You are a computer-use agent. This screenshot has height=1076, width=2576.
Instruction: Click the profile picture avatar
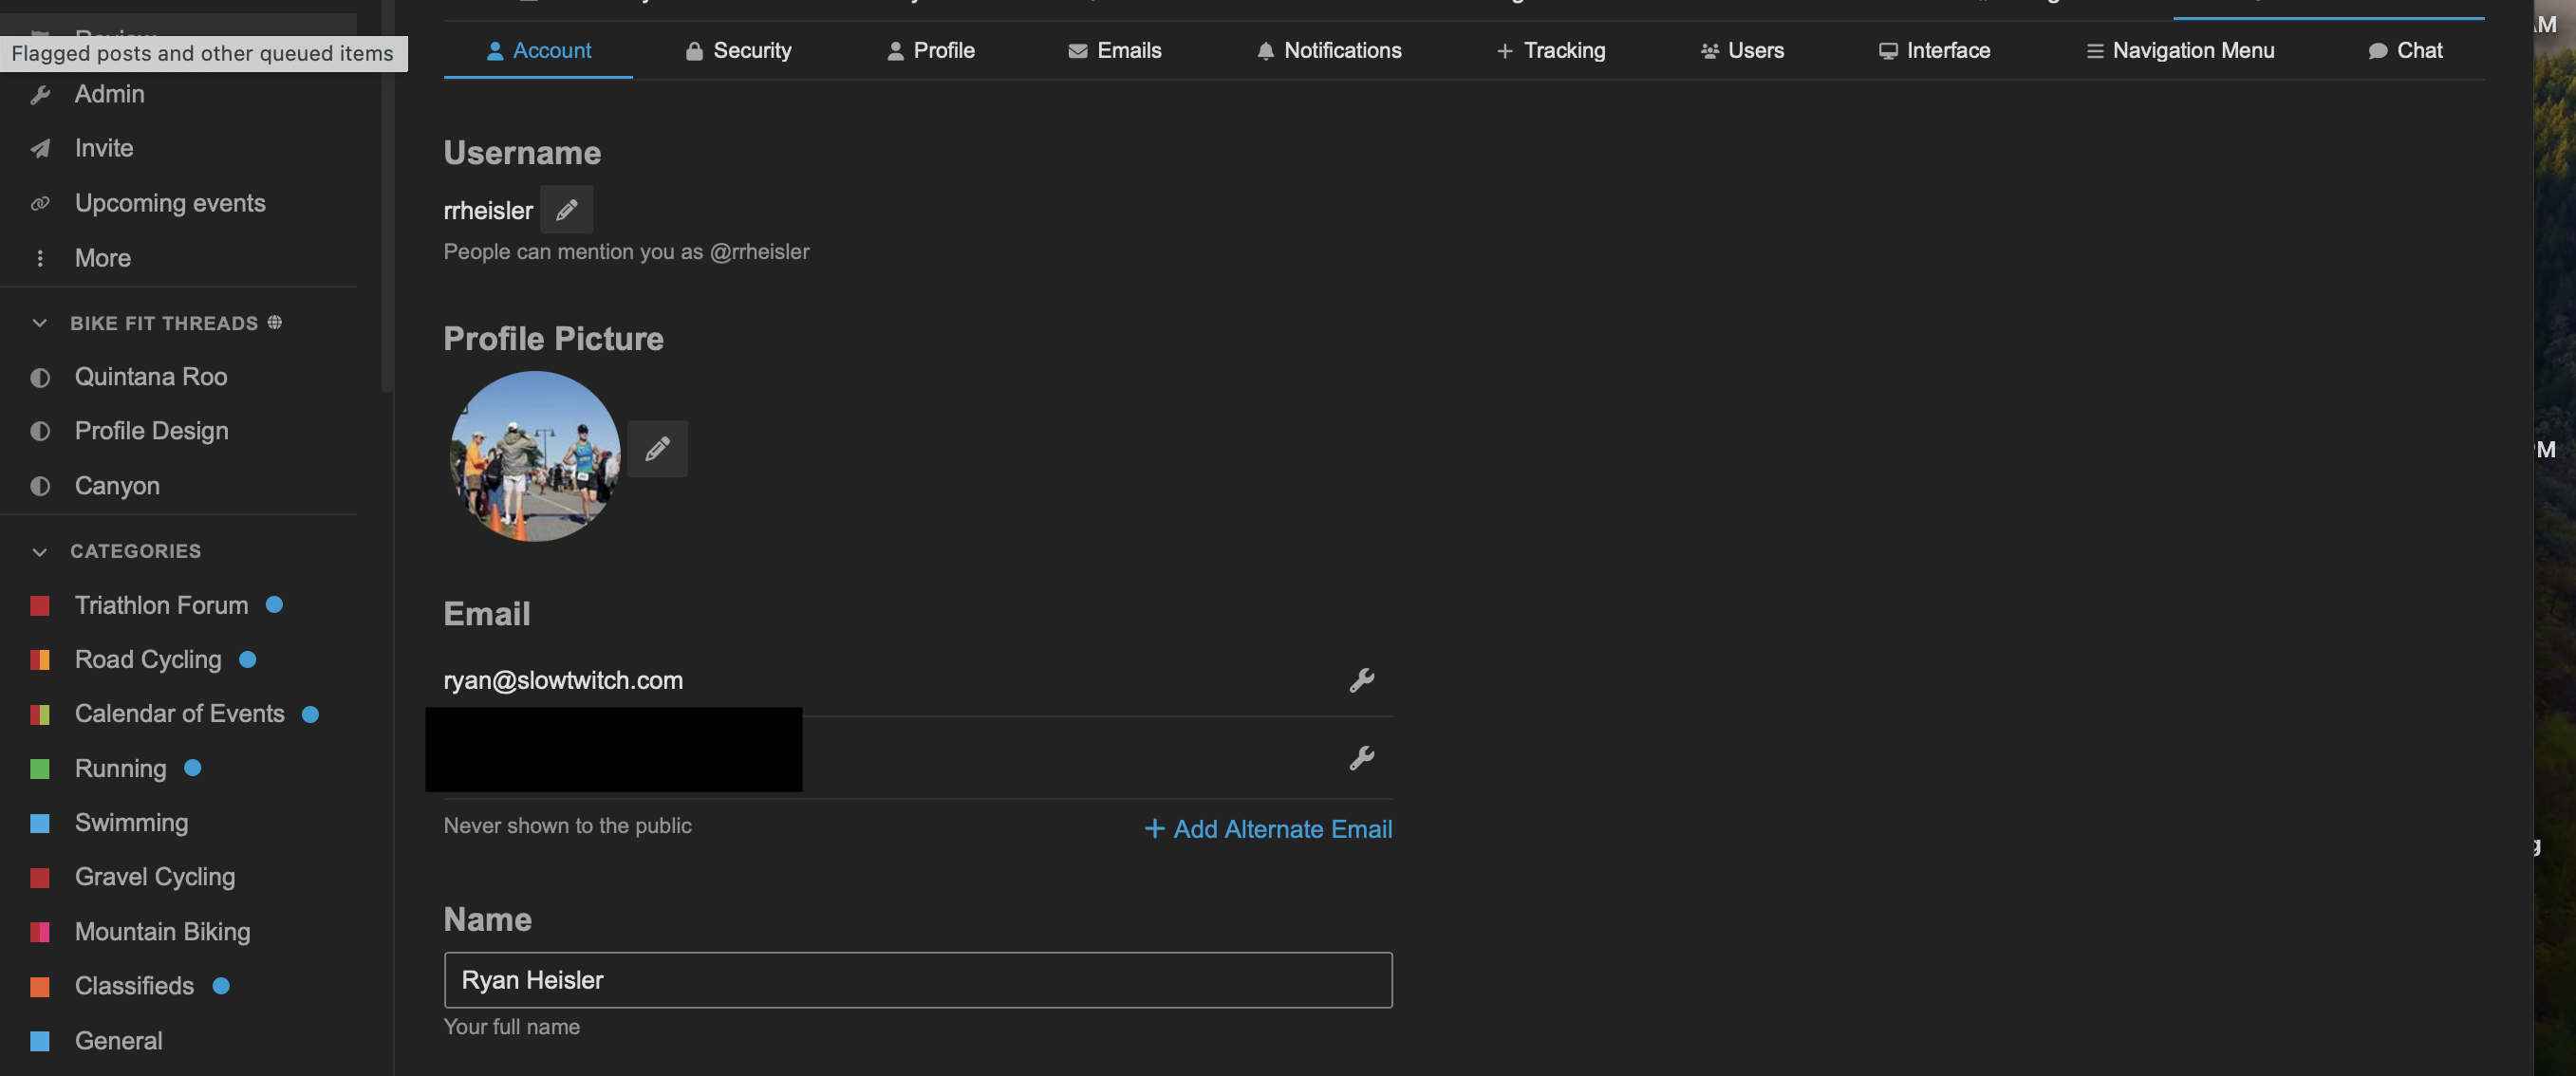pos(535,456)
